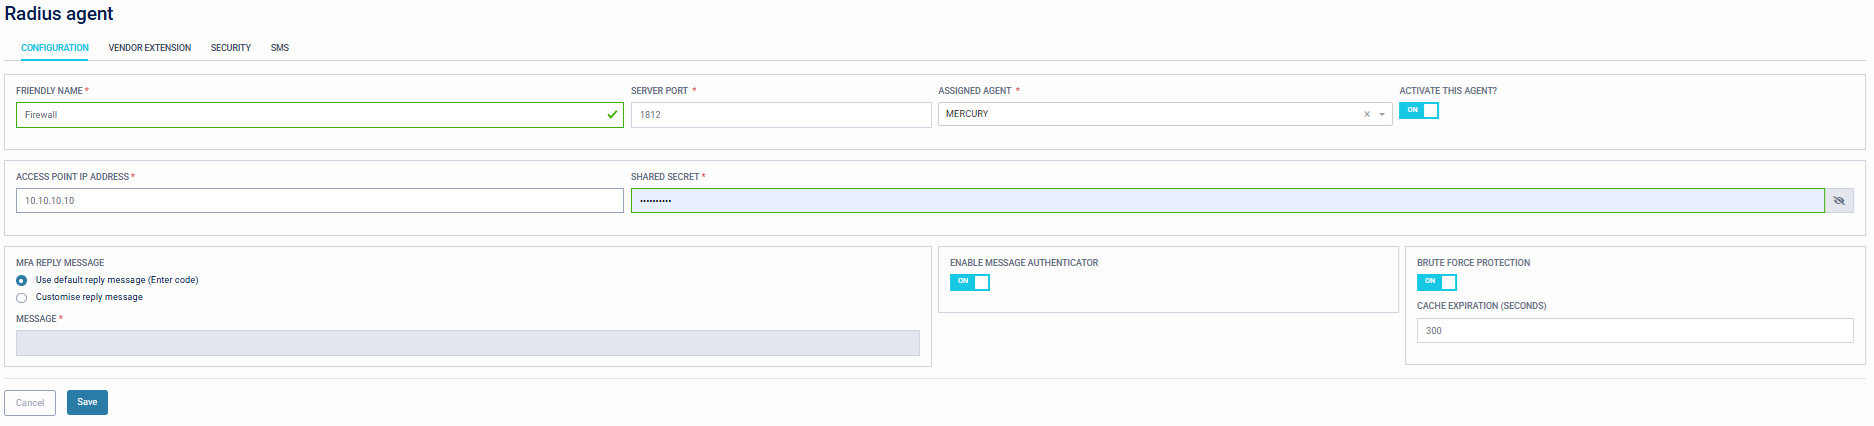Select Use default reply message option
Viewport: 1874px width, 426px height.
click(x=22, y=281)
